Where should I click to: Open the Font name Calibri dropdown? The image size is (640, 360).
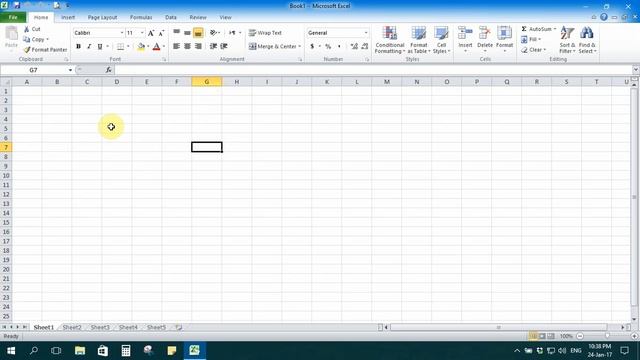[x=122, y=33]
